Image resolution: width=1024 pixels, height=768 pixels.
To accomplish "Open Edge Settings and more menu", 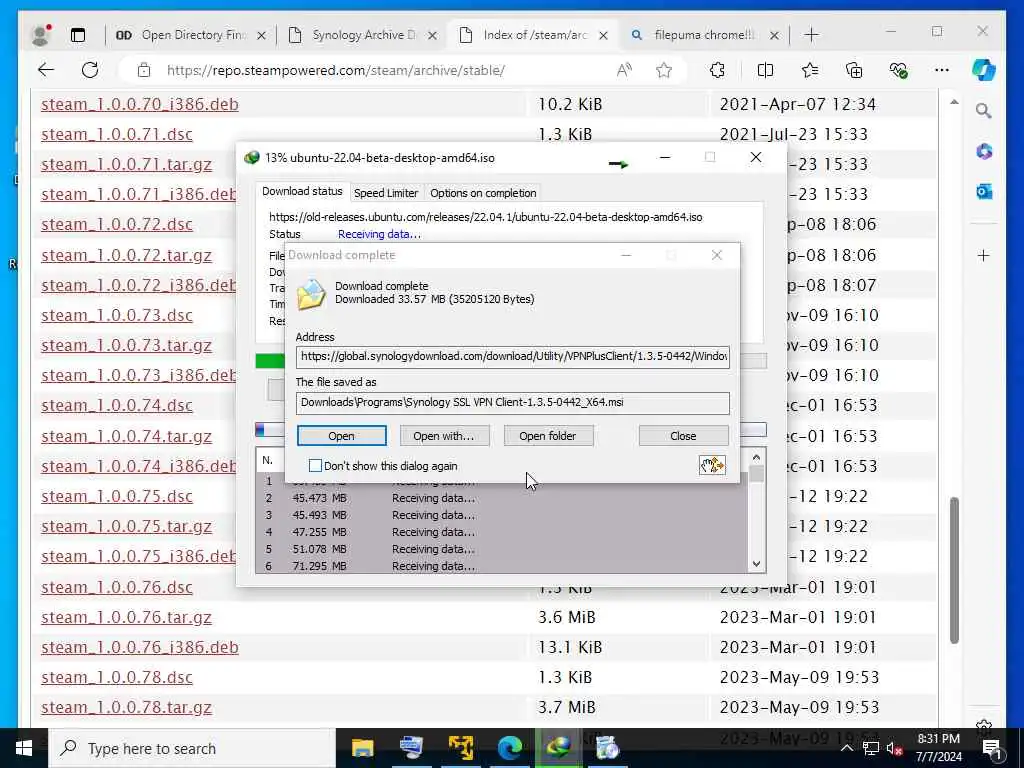I will [x=942, y=70].
